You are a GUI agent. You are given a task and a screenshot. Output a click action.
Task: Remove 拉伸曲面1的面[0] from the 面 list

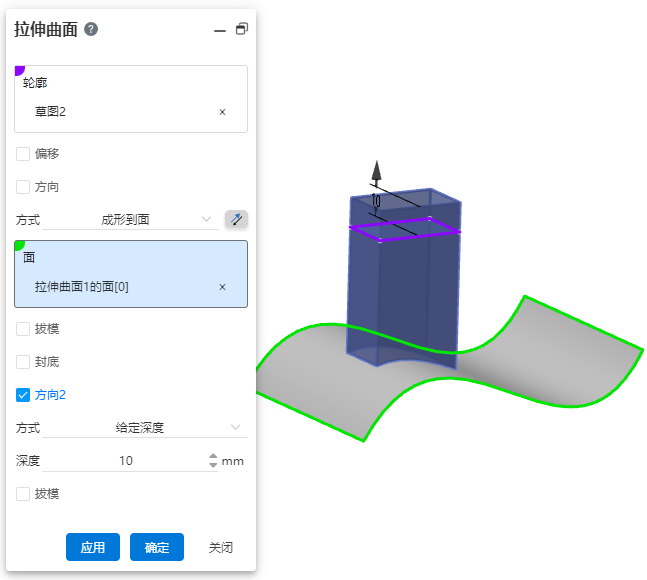pyautogui.click(x=222, y=287)
